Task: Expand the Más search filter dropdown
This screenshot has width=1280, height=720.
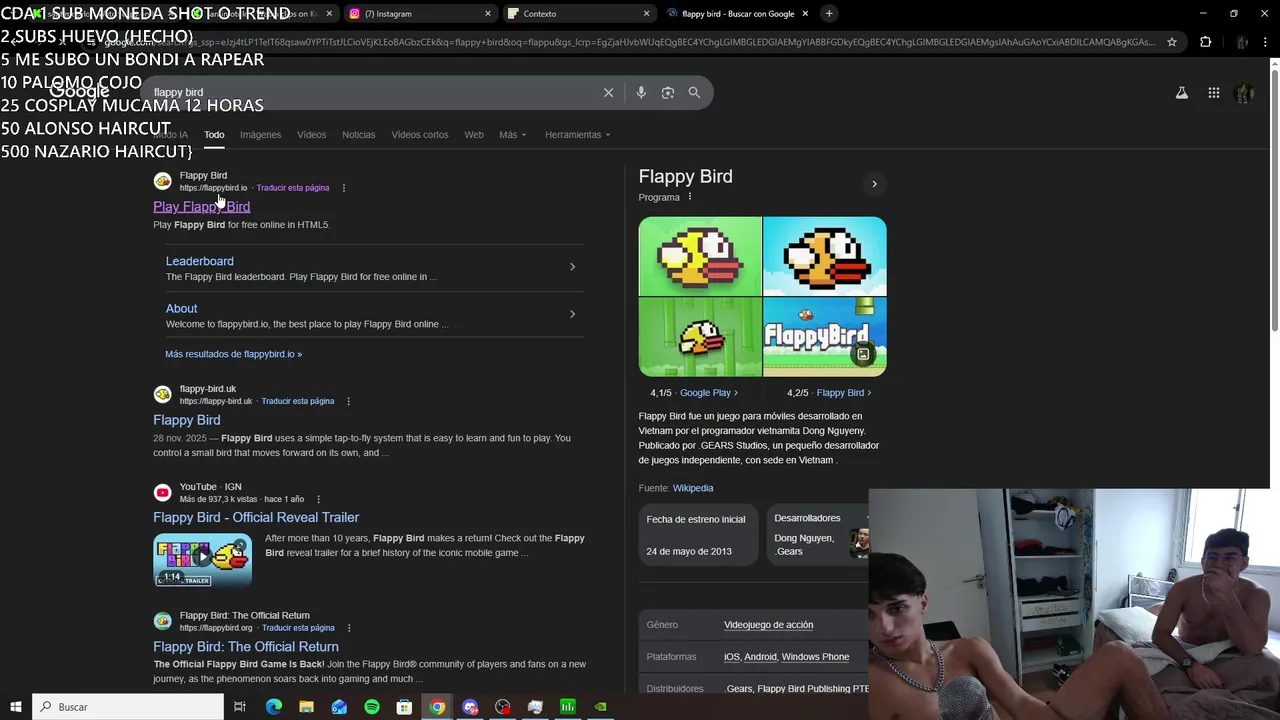Action: point(512,134)
